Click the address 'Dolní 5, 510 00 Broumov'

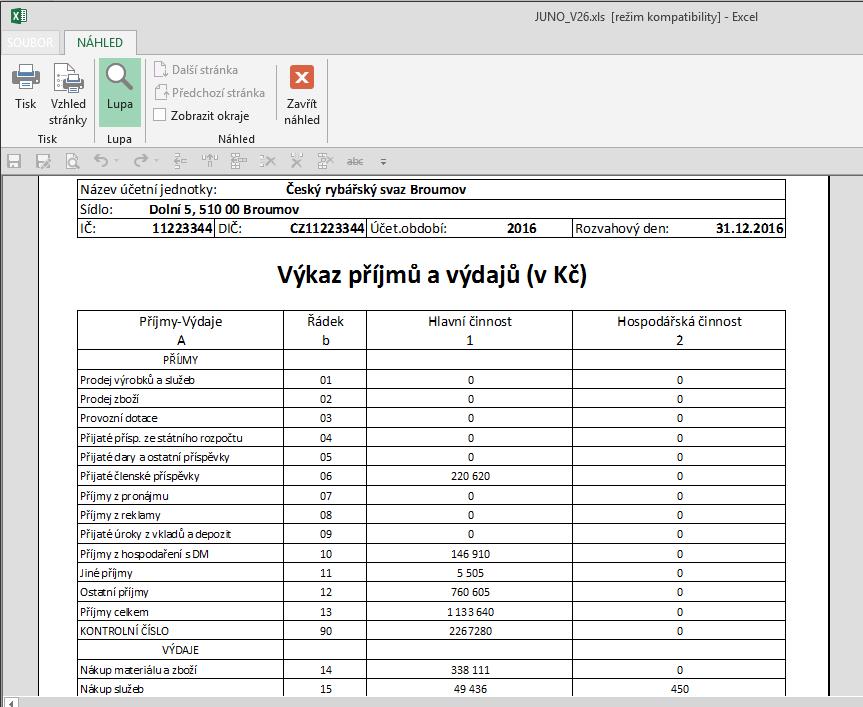click(x=224, y=209)
